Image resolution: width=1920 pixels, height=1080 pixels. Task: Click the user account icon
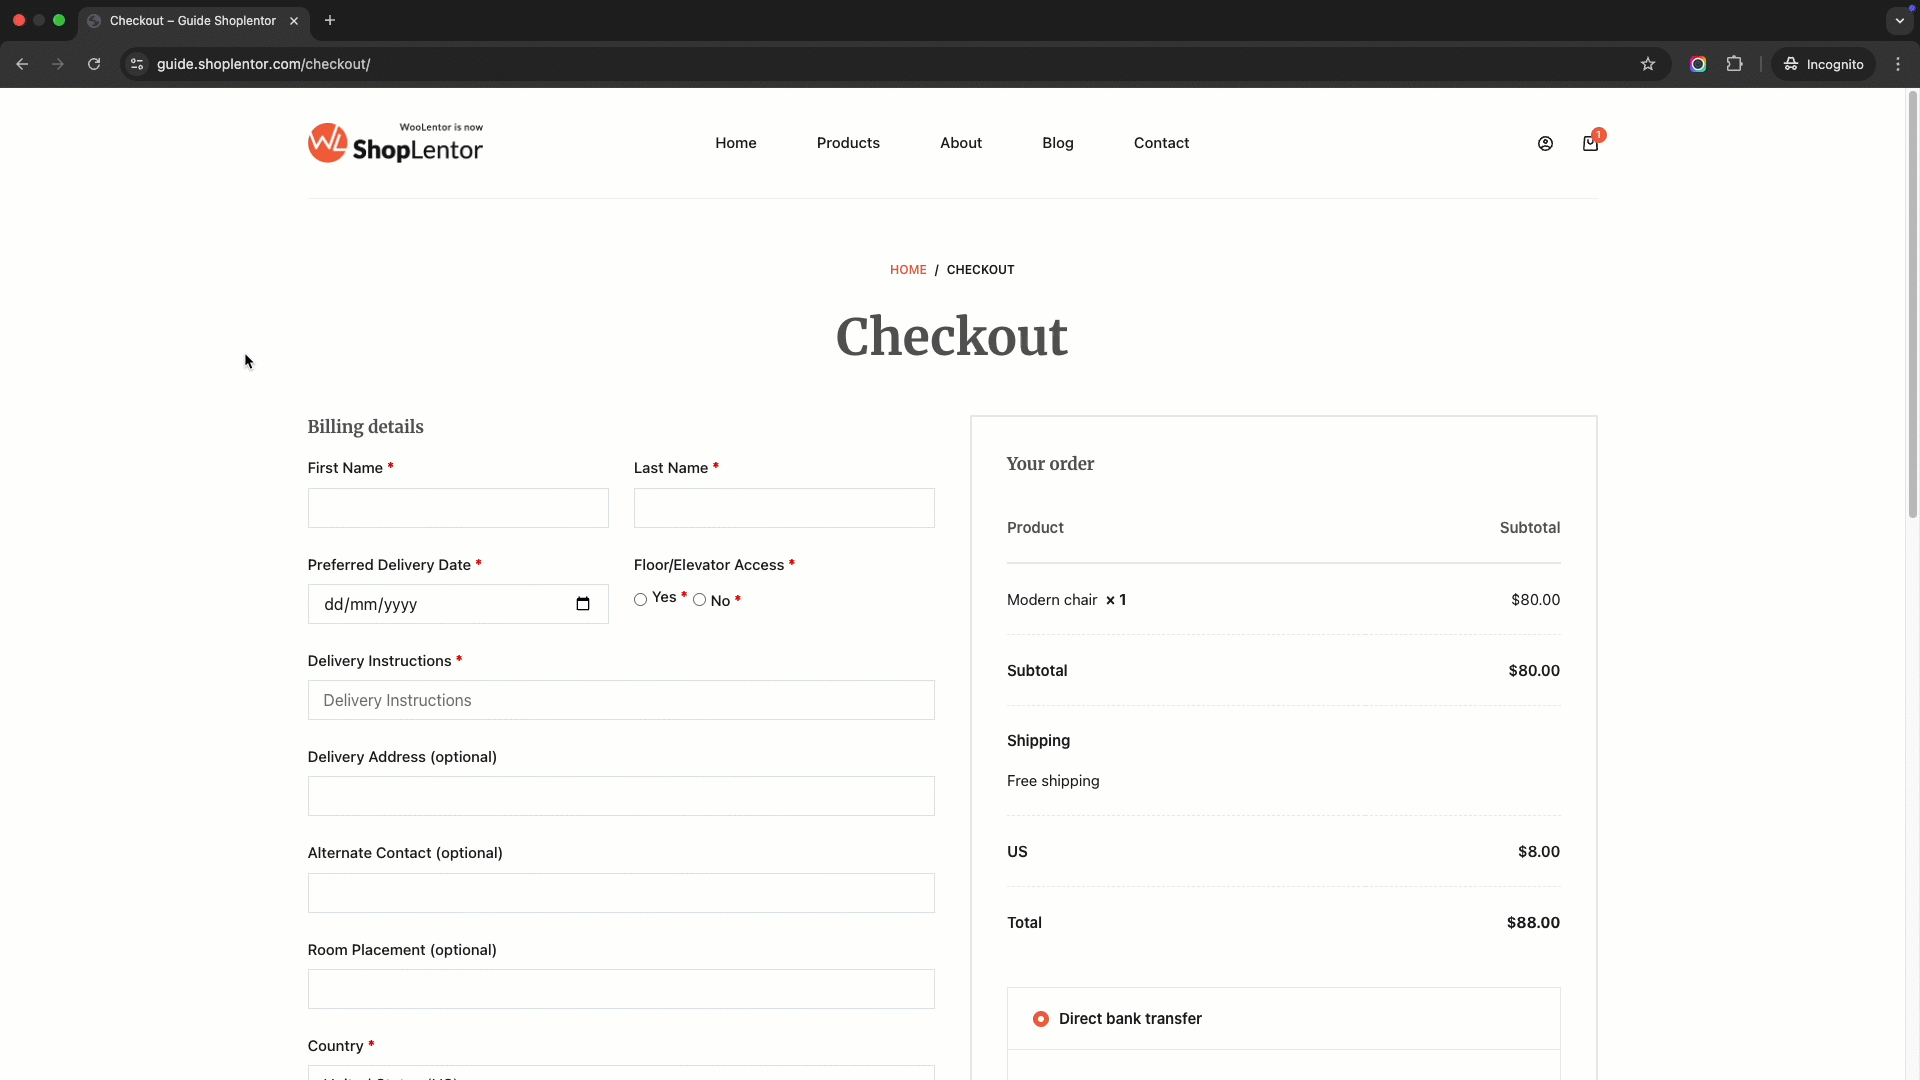coord(1545,144)
